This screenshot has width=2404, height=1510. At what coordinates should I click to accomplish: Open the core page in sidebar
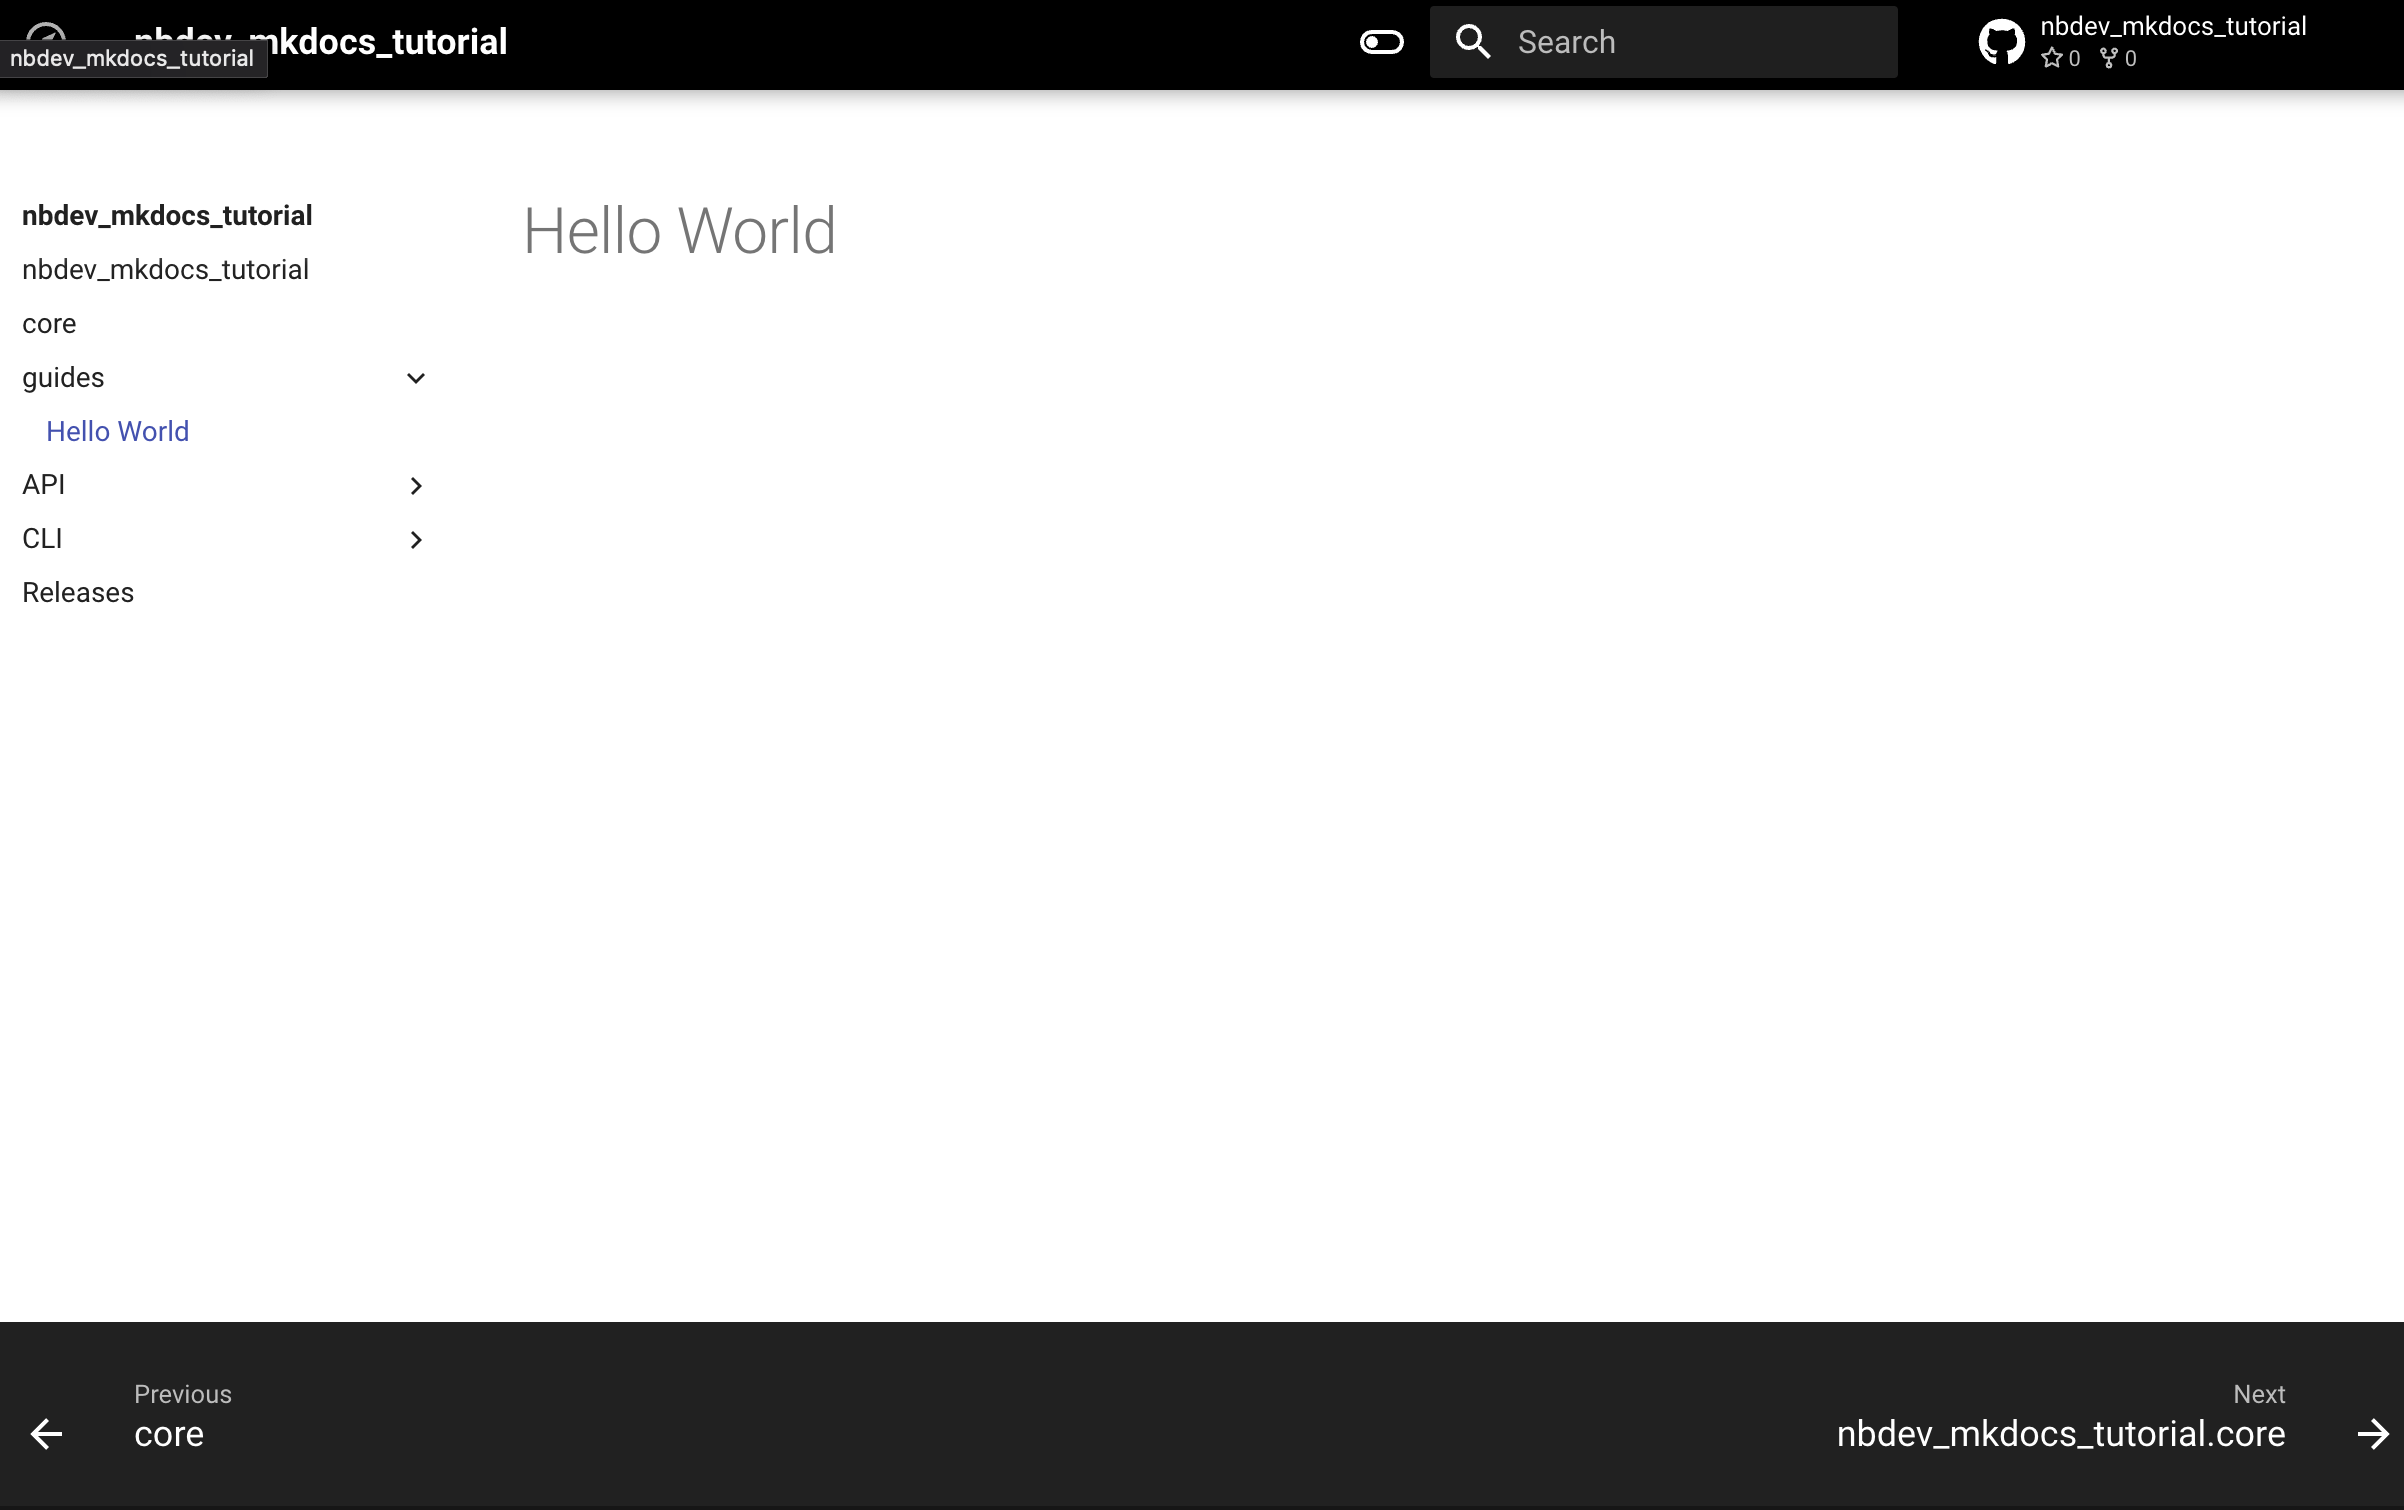pyautogui.click(x=49, y=324)
